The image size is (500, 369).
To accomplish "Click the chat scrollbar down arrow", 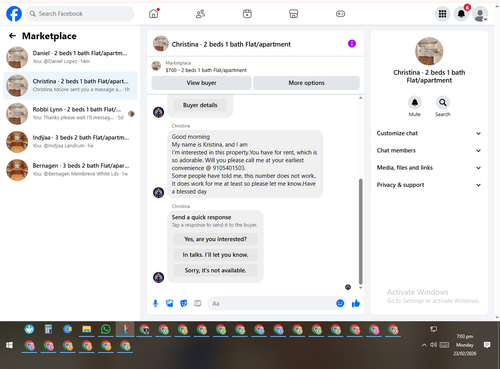I will pyautogui.click(x=360, y=287).
